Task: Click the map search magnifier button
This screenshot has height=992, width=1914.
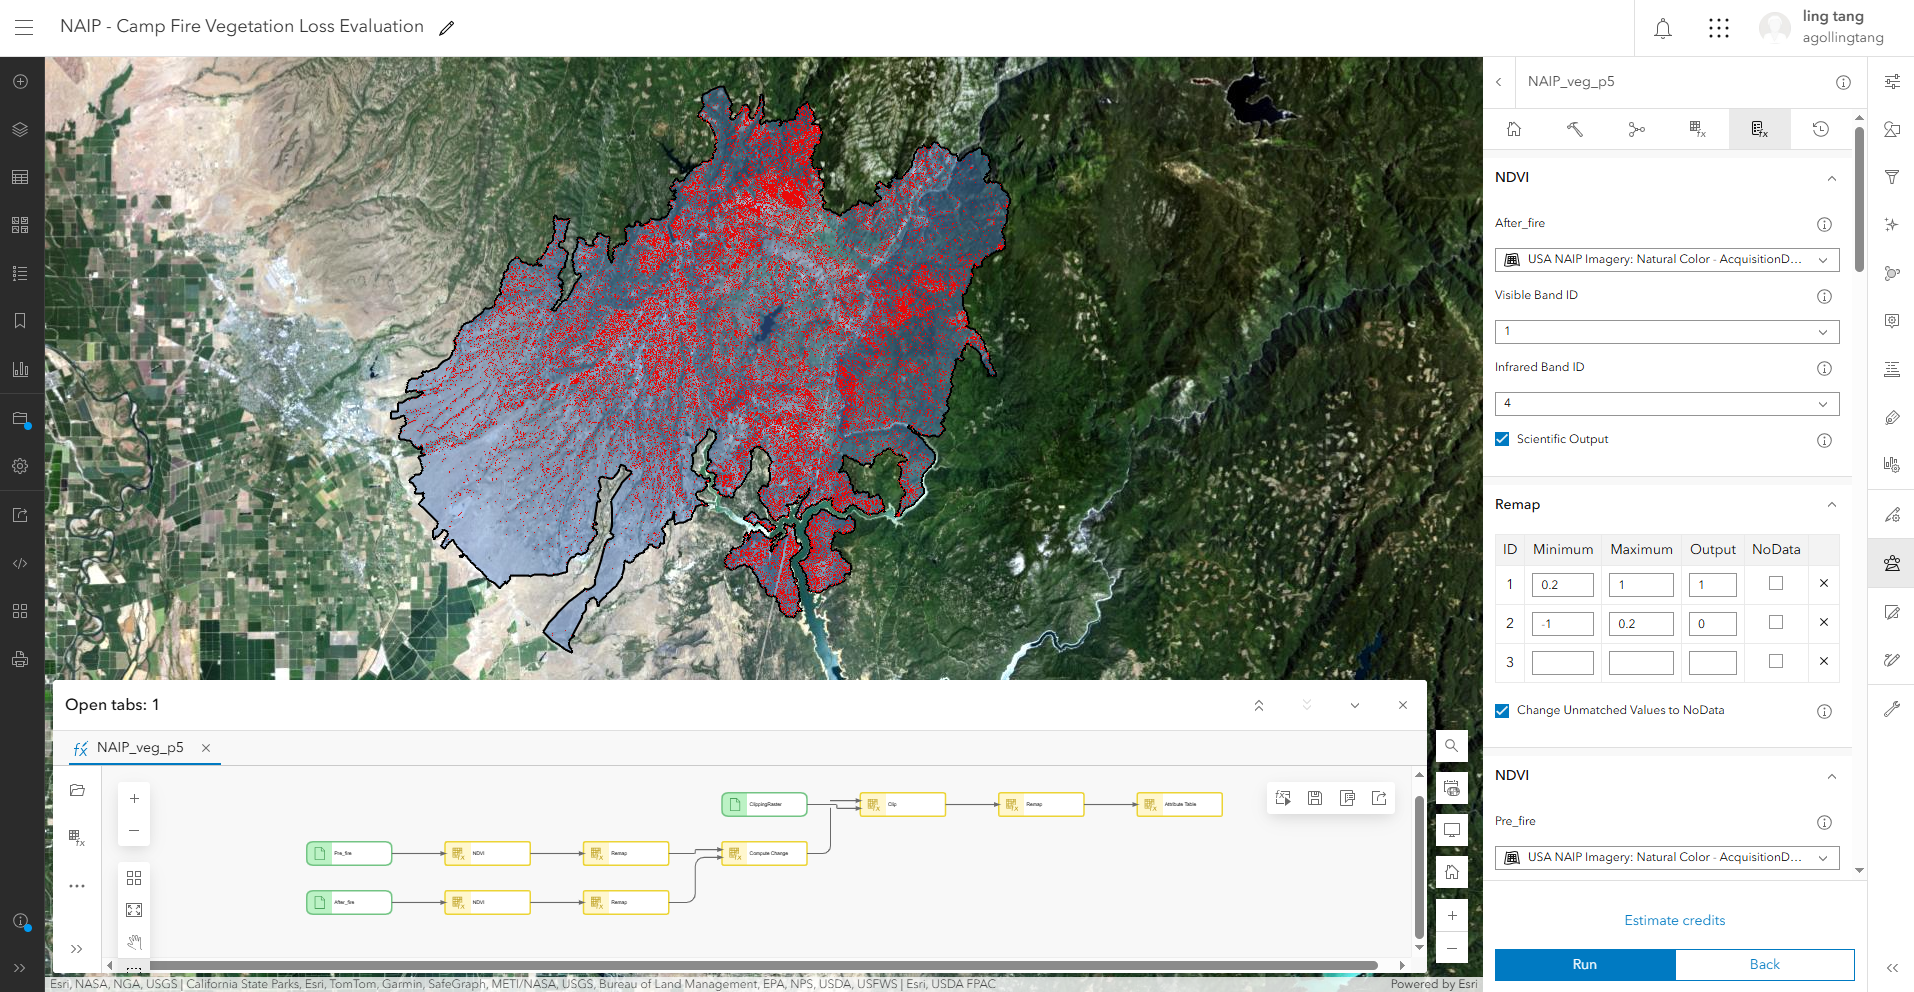Action: tap(1452, 746)
